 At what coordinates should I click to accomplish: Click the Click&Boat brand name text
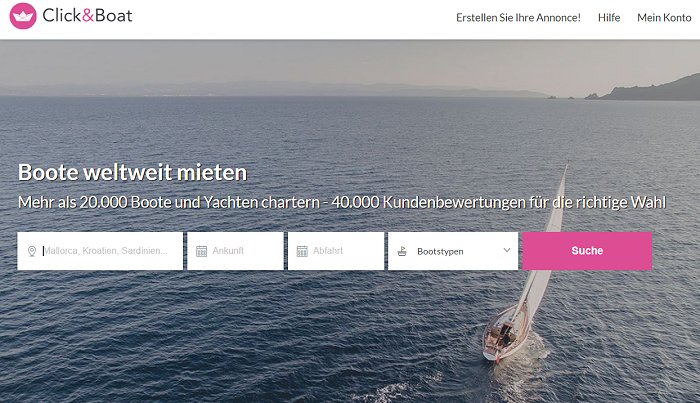point(88,16)
